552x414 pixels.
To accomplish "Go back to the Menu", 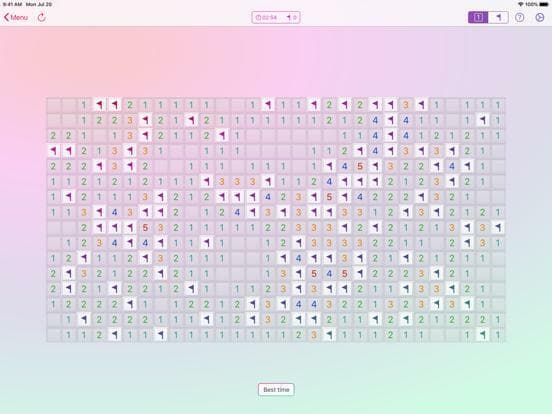I will [16, 17].
